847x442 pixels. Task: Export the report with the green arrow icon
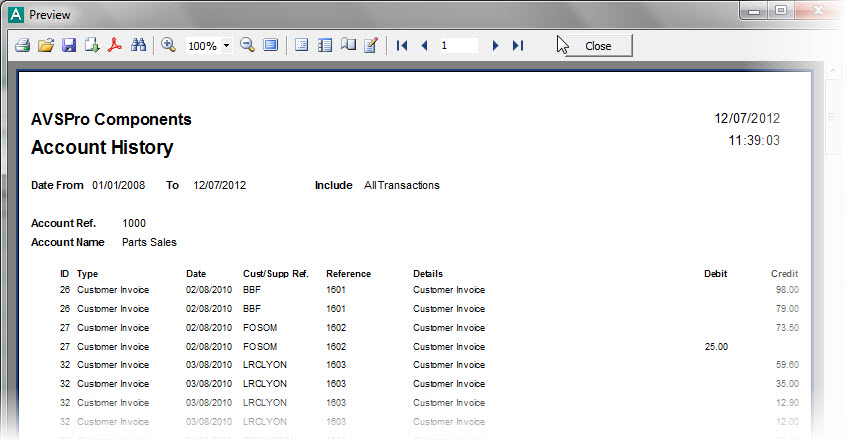click(x=92, y=46)
